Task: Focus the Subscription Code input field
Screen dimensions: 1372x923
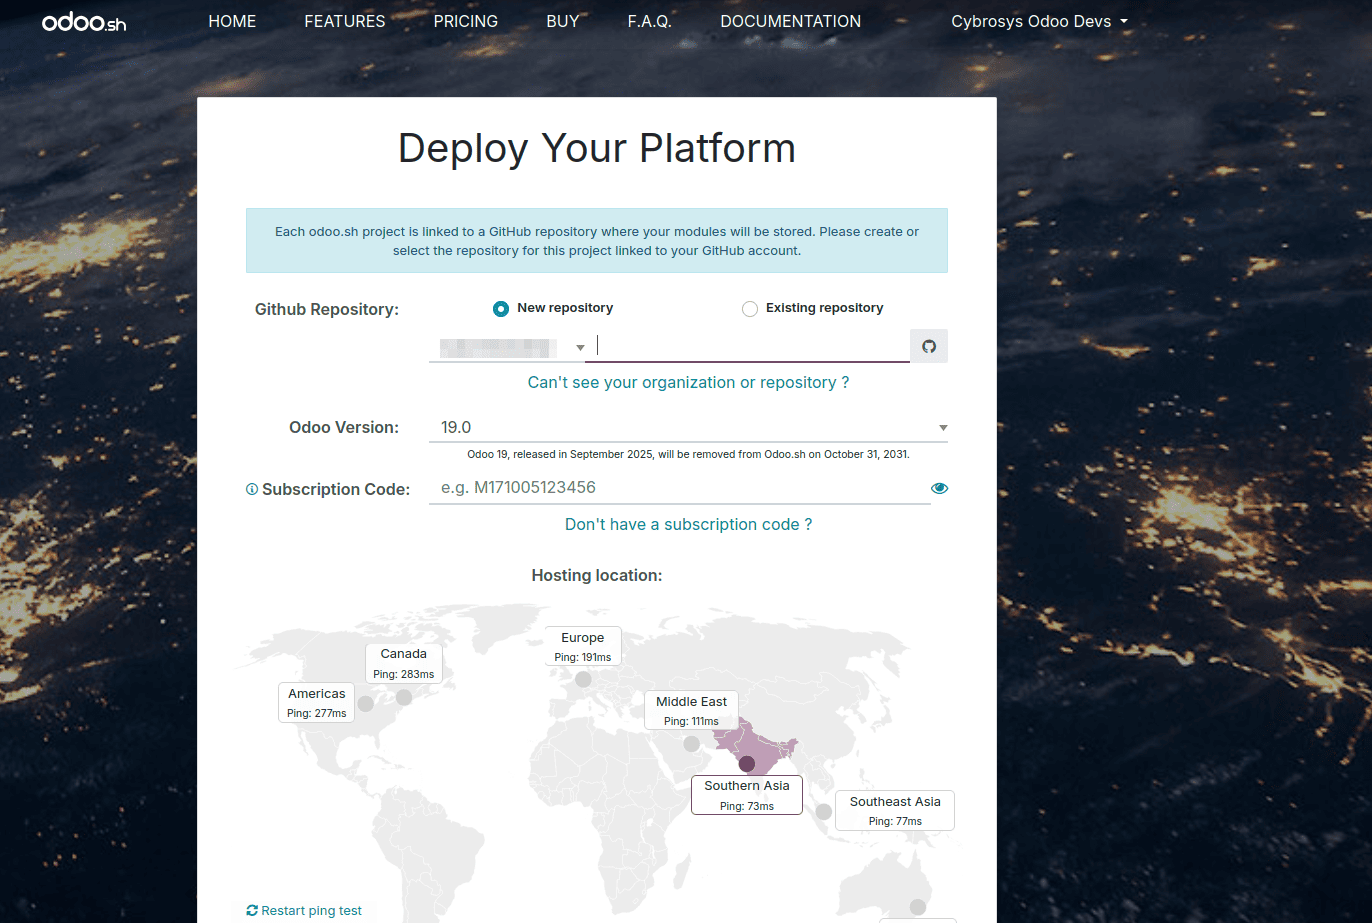Action: tap(679, 488)
